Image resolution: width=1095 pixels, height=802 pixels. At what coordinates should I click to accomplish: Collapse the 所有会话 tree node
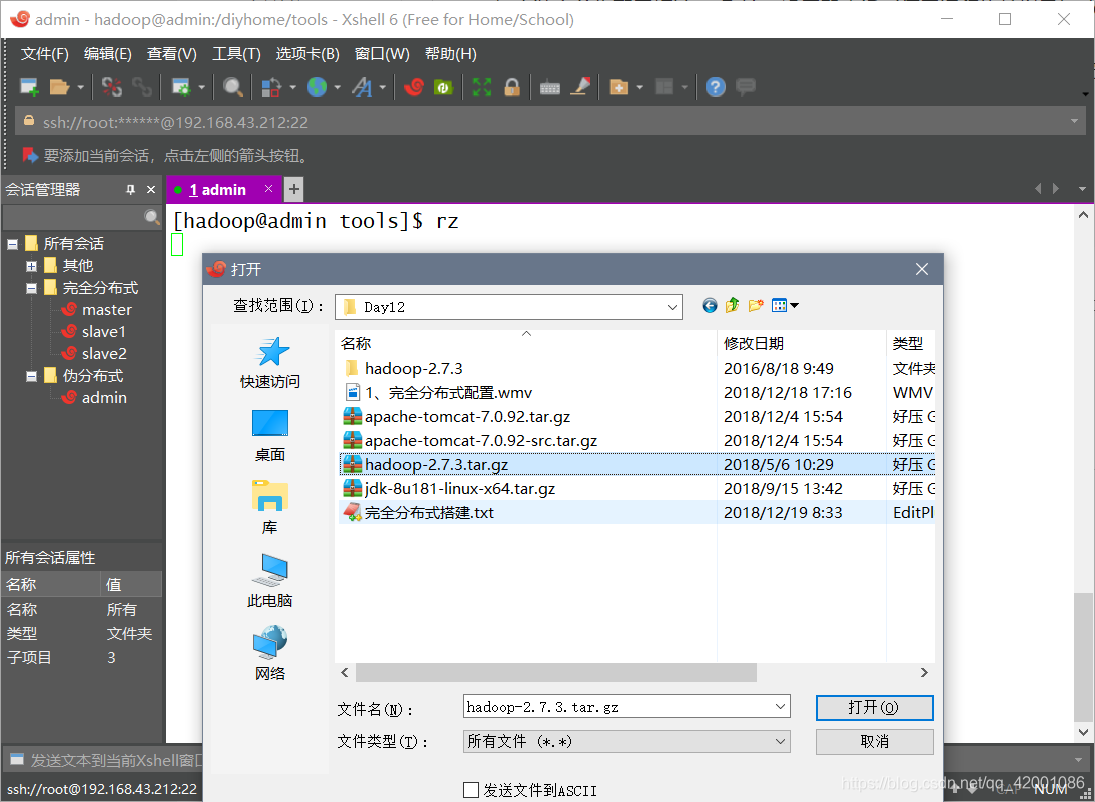pyautogui.click(x=13, y=245)
